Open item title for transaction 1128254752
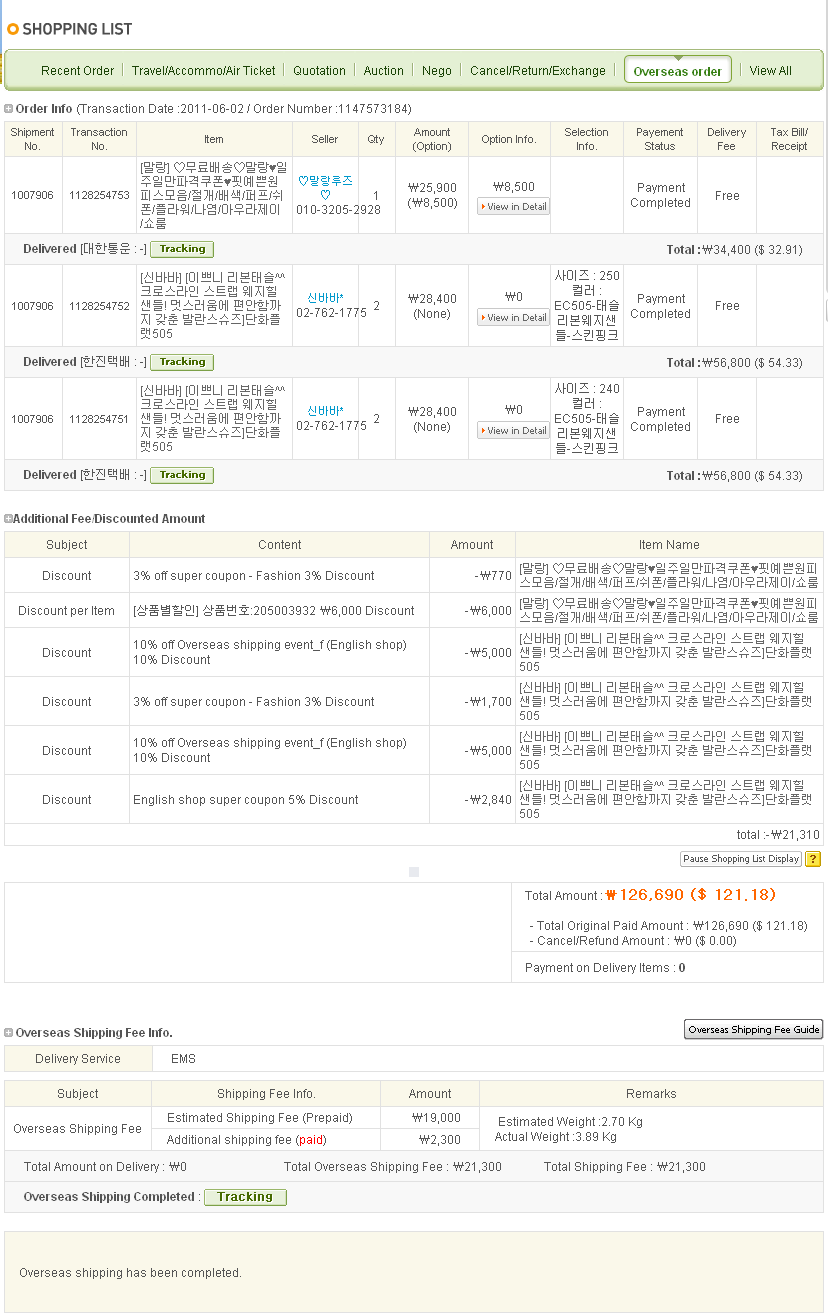The image size is (828, 1313). click(214, 306)
